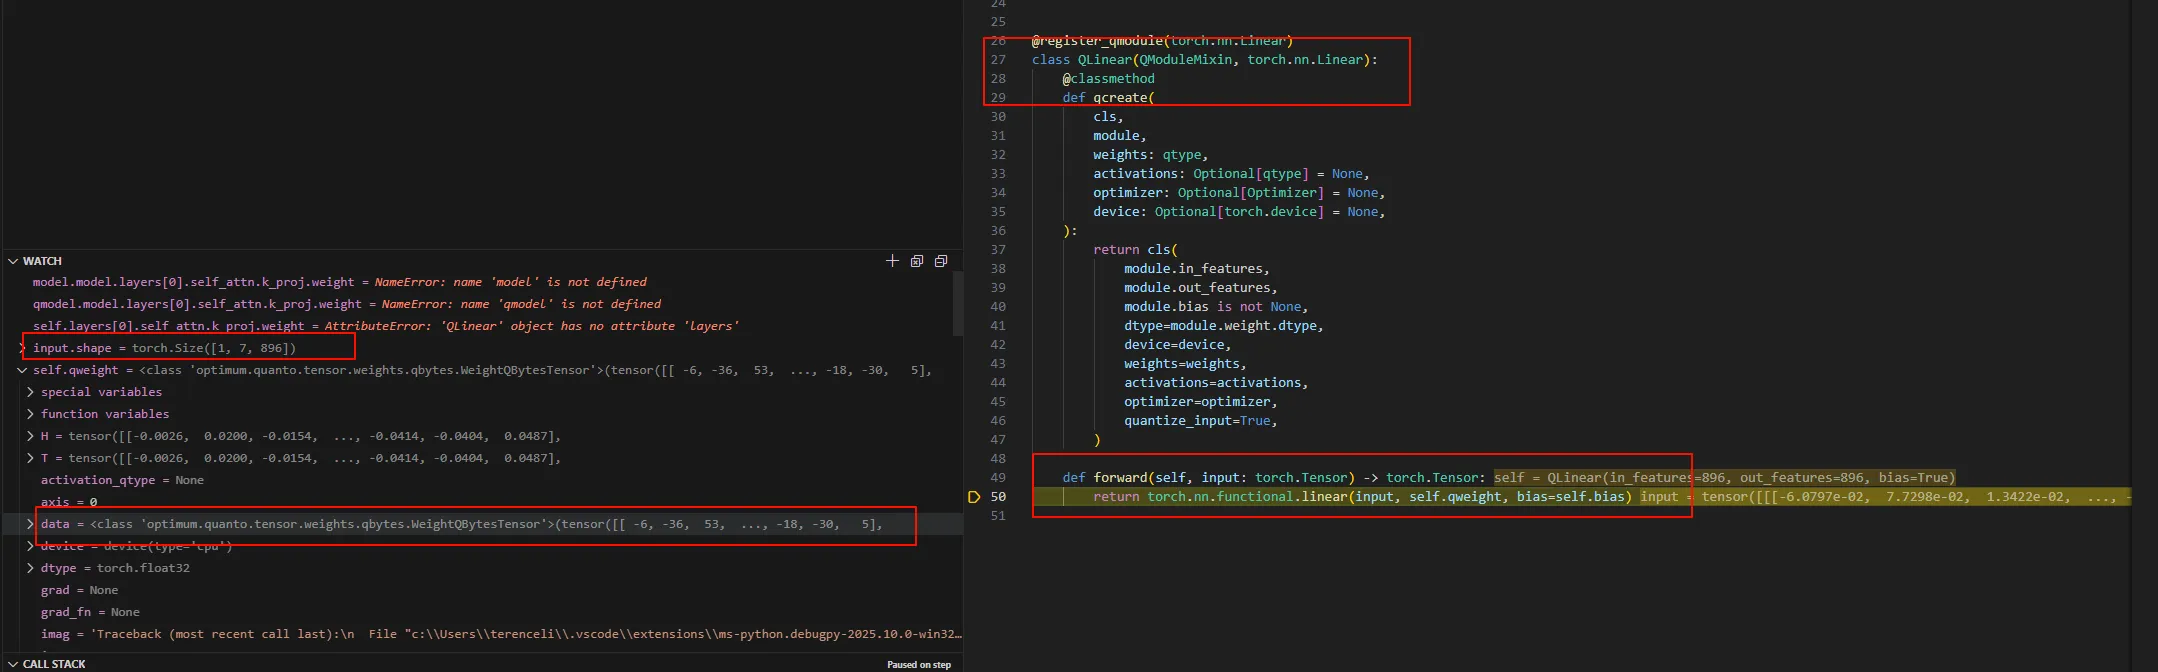Click 'module.in_features,' code line

[x=1197, y=269]
